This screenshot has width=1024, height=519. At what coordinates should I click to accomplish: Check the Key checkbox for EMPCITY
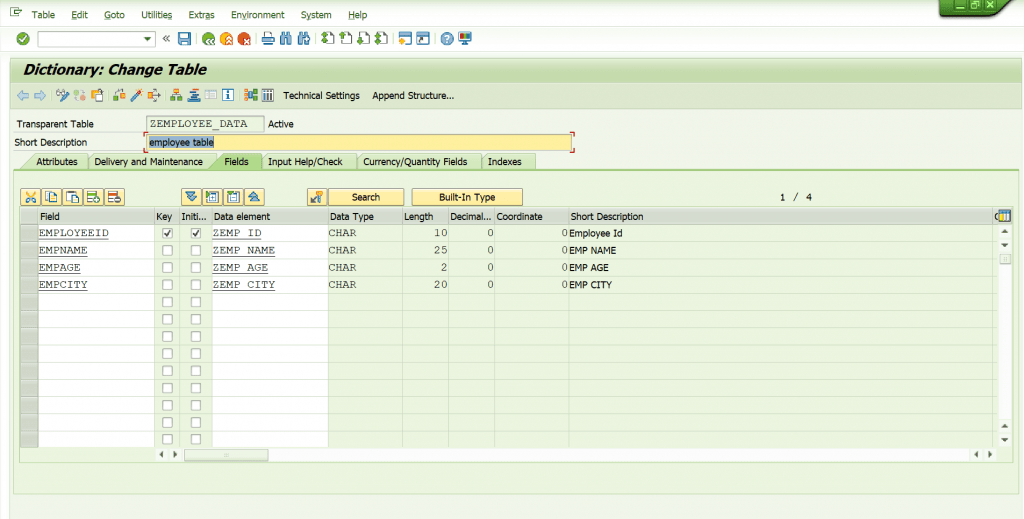click(x=168, y=285)
